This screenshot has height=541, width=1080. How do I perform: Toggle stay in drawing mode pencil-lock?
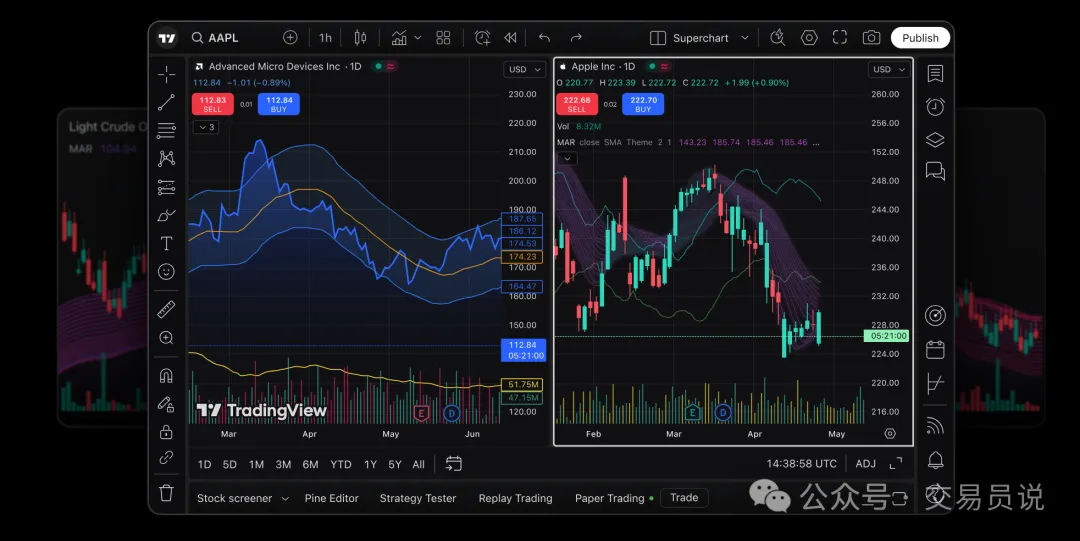[166, 404]
